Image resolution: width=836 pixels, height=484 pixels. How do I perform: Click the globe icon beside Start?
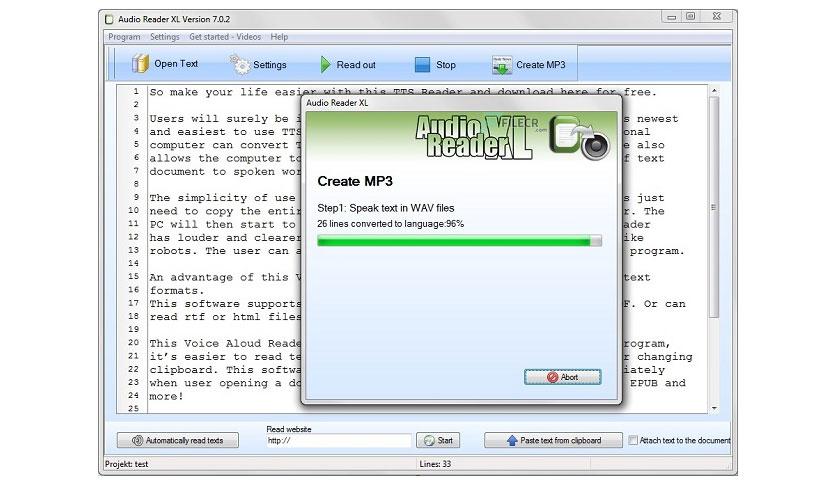429,440
